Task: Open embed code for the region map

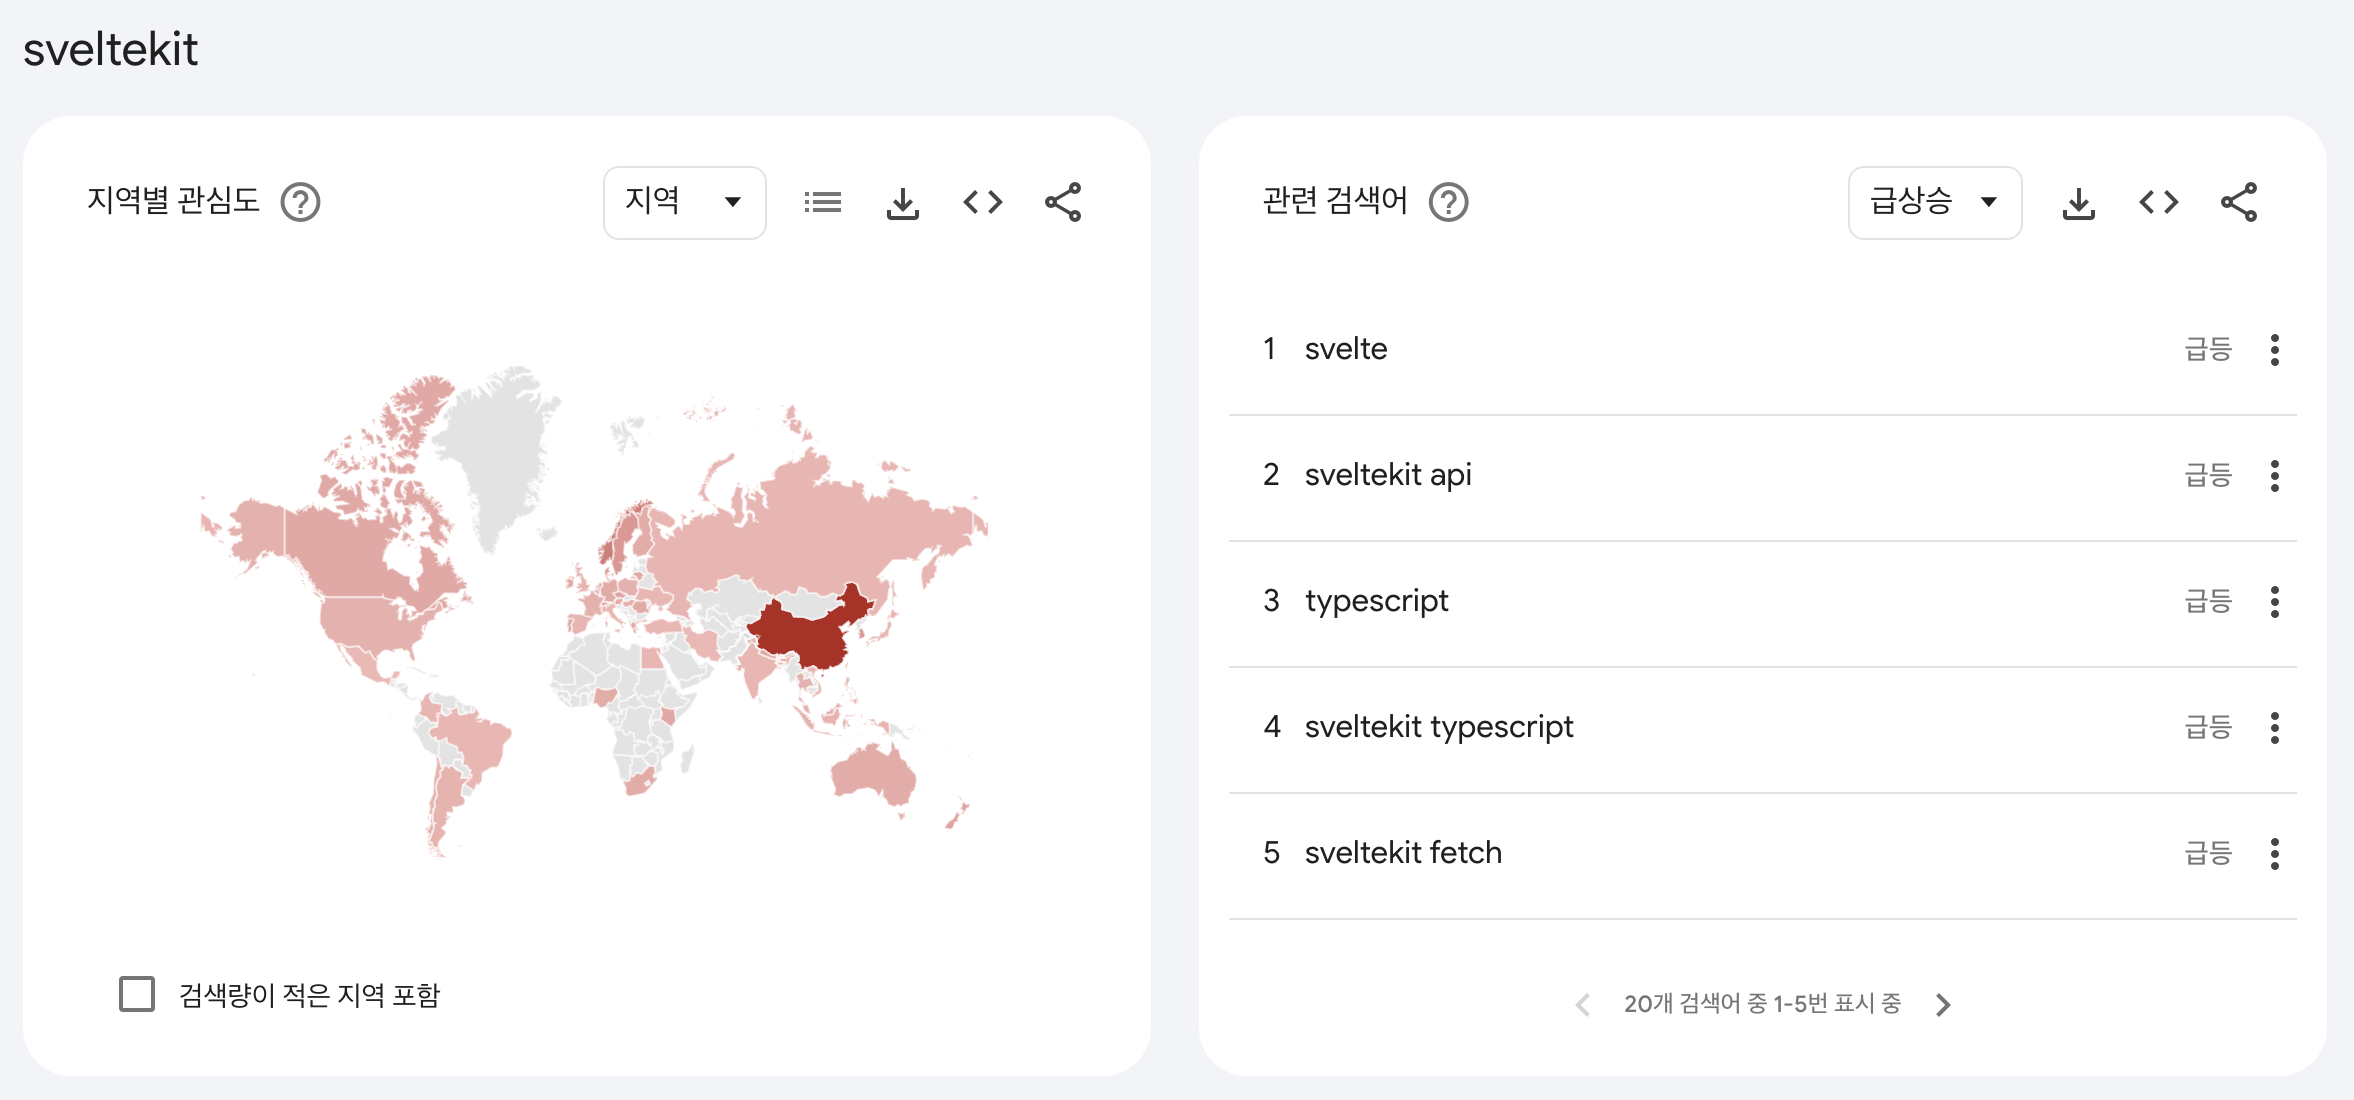Action: tap(982, 203)
